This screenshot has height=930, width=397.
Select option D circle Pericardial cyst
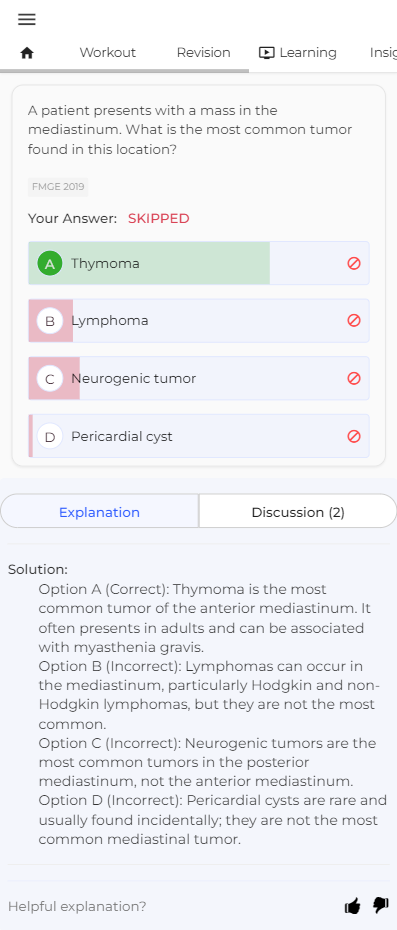pyautogui.click(x=50, y=436)
